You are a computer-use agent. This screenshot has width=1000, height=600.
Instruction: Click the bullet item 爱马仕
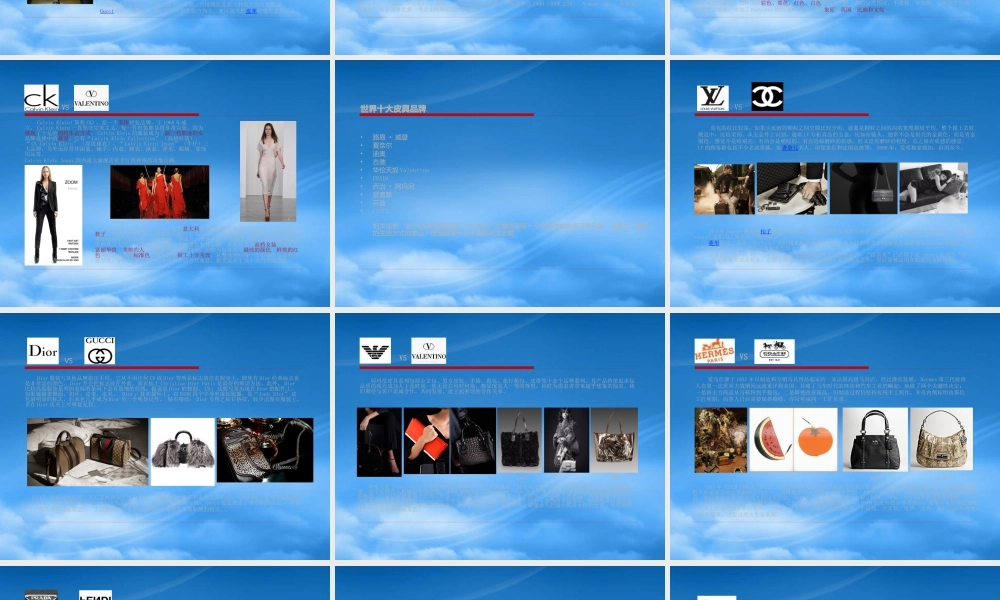click(383, 194)
